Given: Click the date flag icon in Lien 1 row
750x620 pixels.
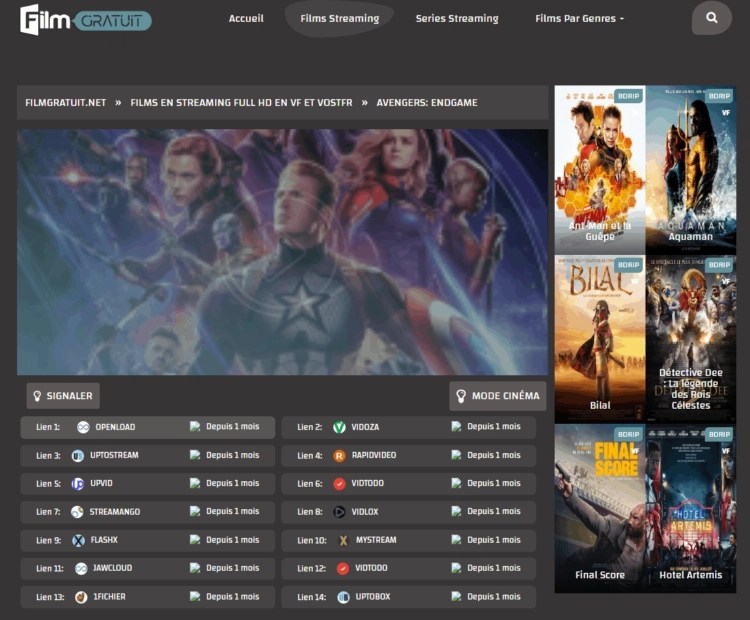Looking at the screenshot, I should (x=195, y=426).
